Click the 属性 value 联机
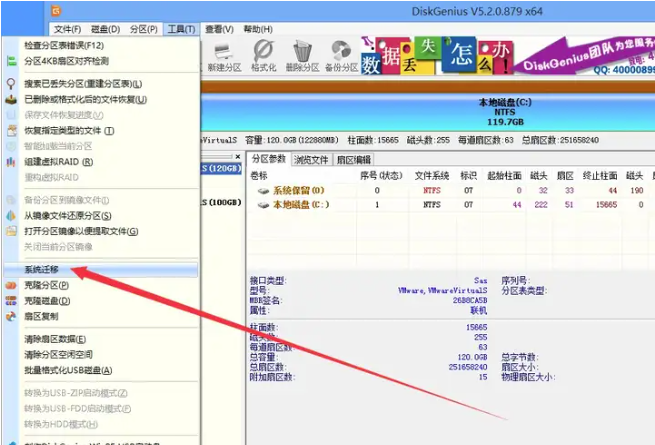This screenshot has width=655, height=445. [x=478, y=311]
